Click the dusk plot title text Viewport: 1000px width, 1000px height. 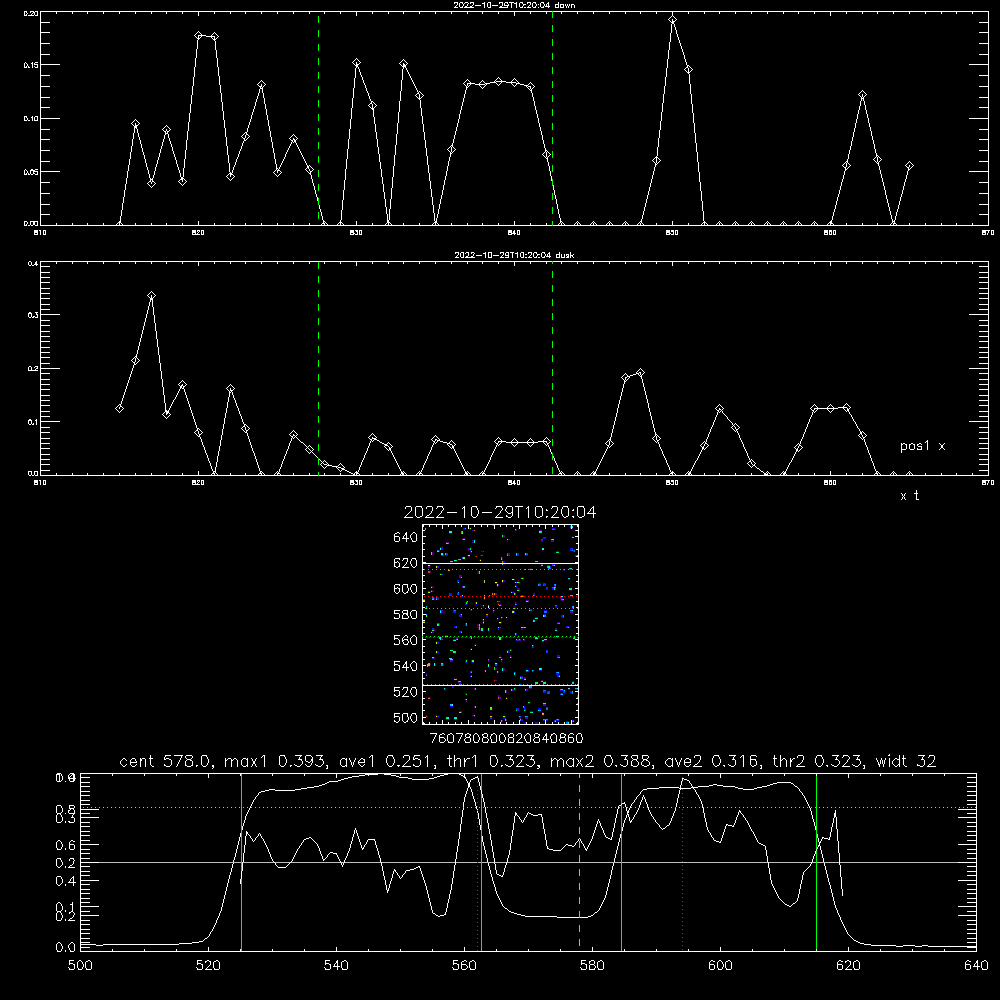pos(514,255)
